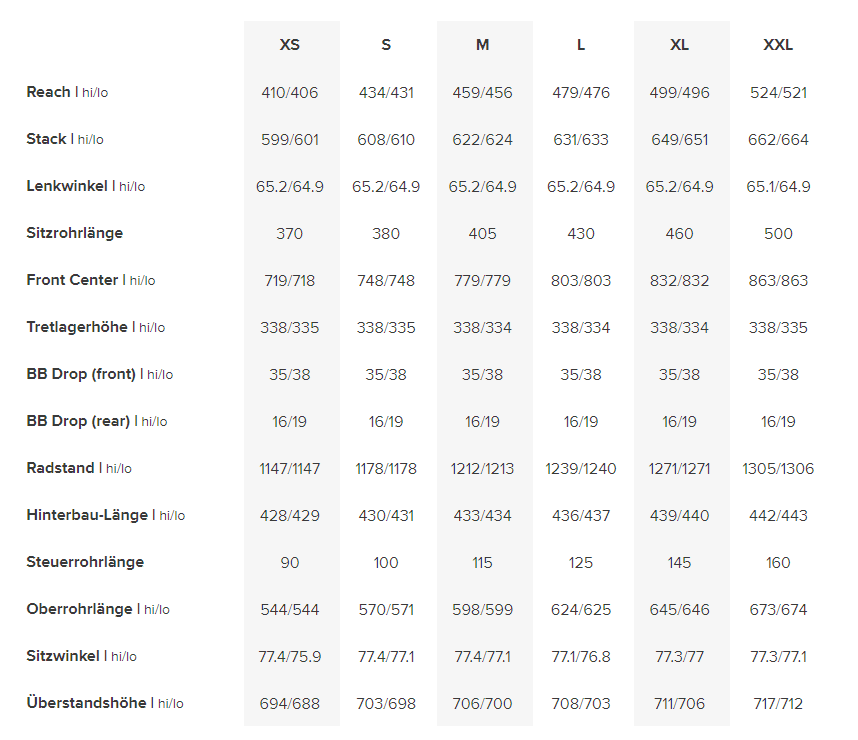Click the XS size column header
Viewport: 858px width, 740px height.
coord(290,45)
